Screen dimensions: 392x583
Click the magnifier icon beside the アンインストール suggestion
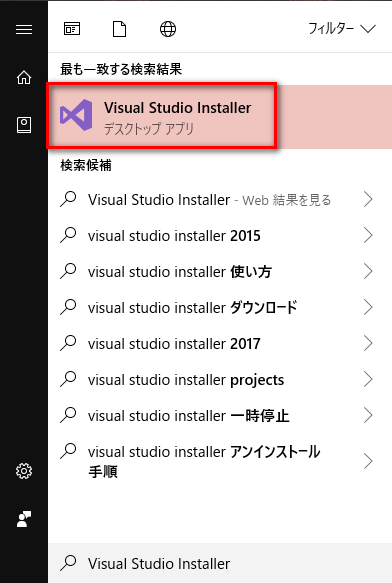click(68, 451)
